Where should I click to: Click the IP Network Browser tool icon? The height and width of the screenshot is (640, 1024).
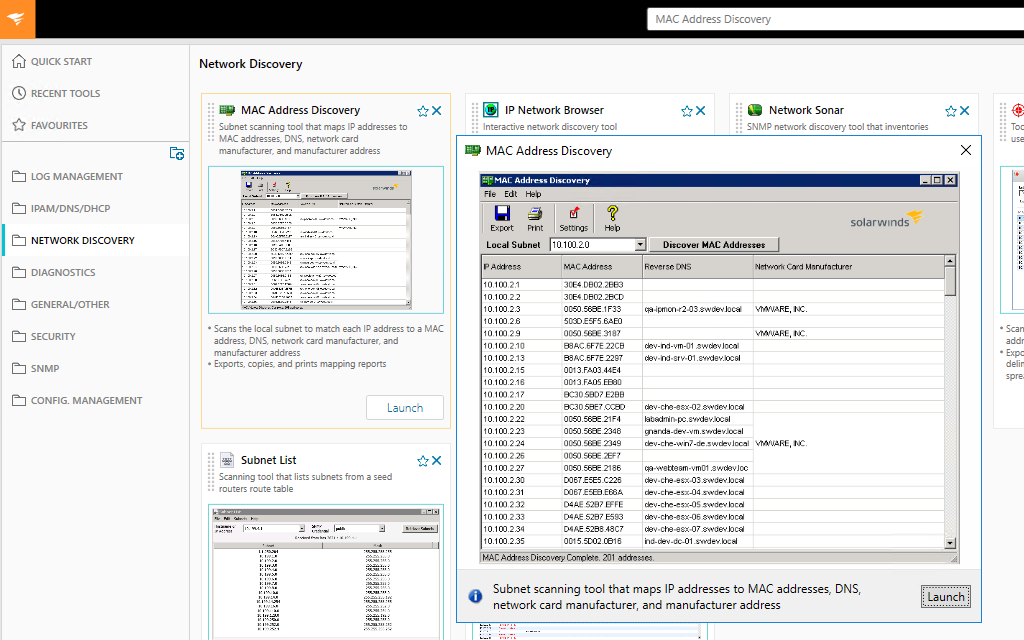tap(491, 110)
